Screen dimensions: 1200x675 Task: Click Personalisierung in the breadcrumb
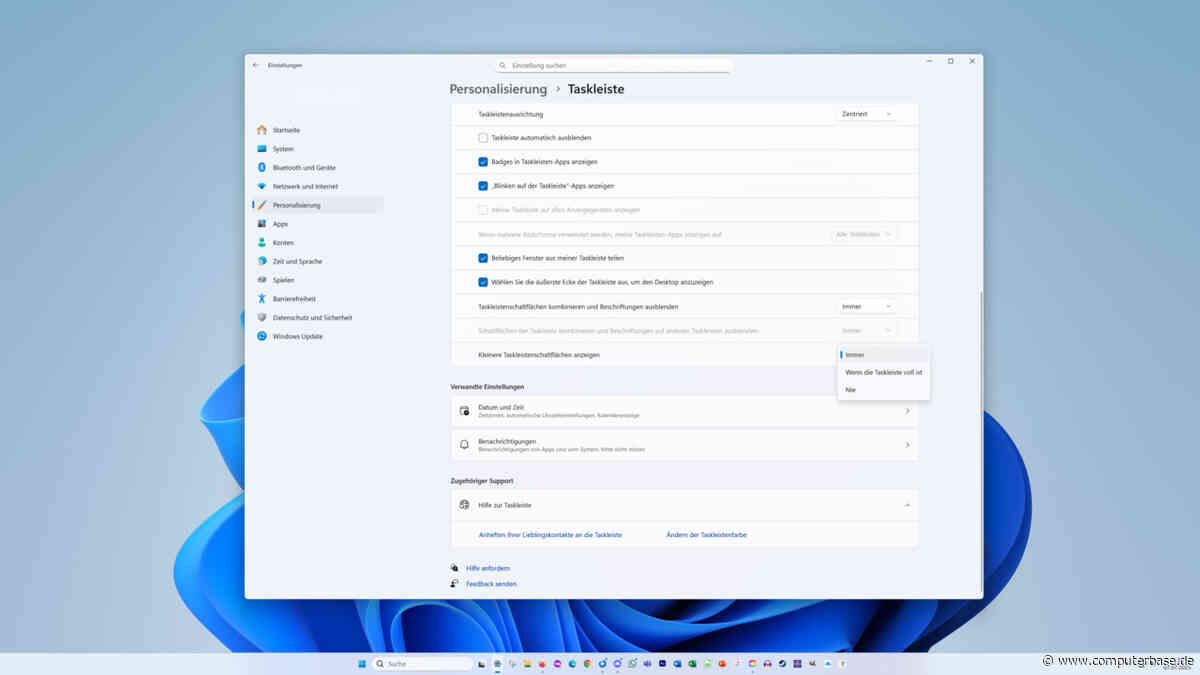(x=498, y=89)
